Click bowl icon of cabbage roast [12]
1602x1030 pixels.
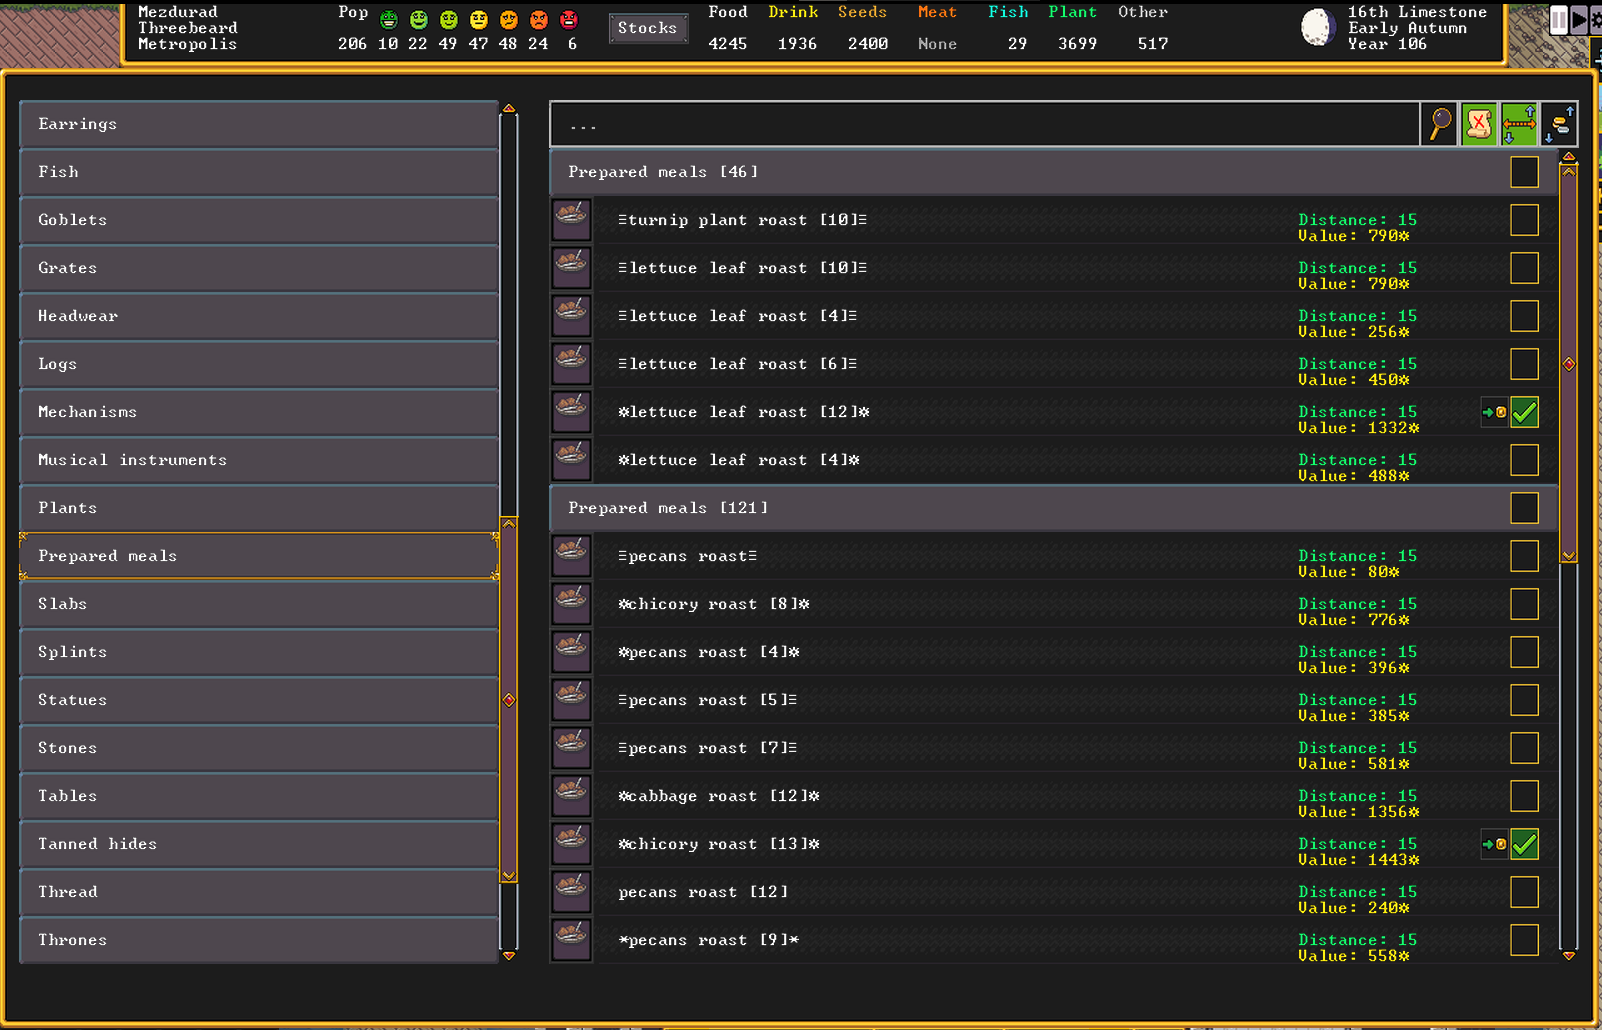(572, 796)
